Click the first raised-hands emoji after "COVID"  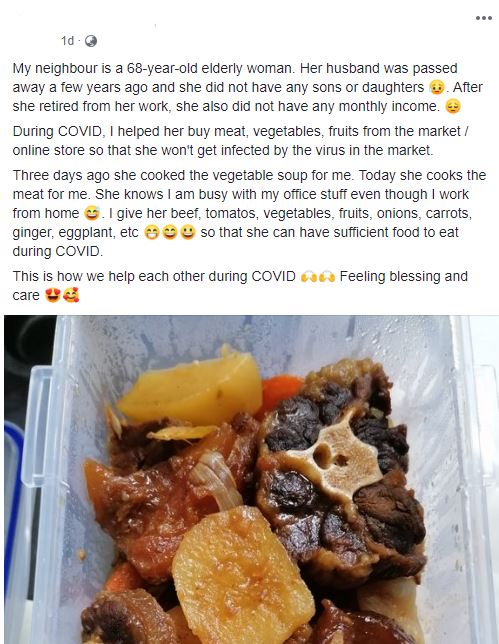click(308, 277)
